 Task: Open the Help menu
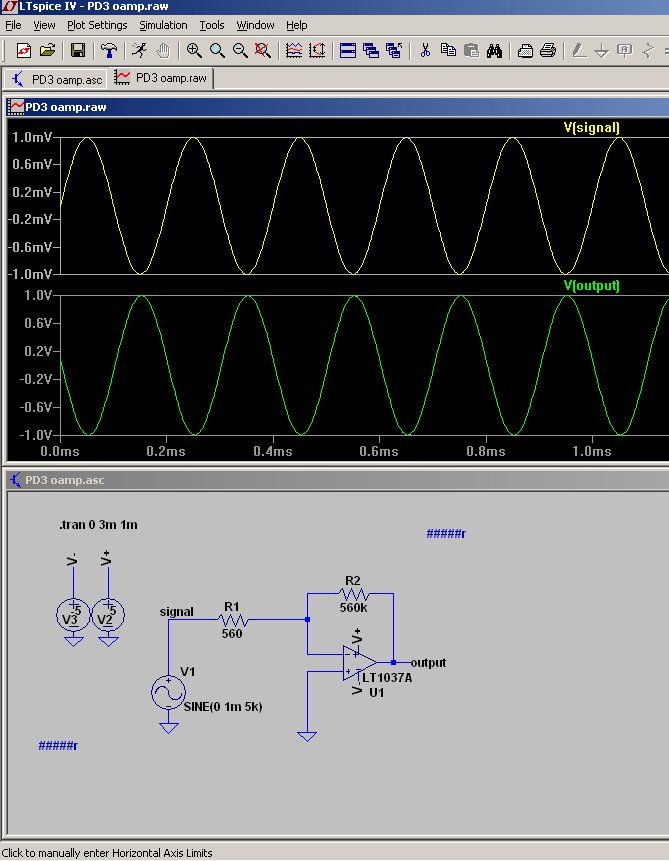pyautogui.click(x=297, y=25)
